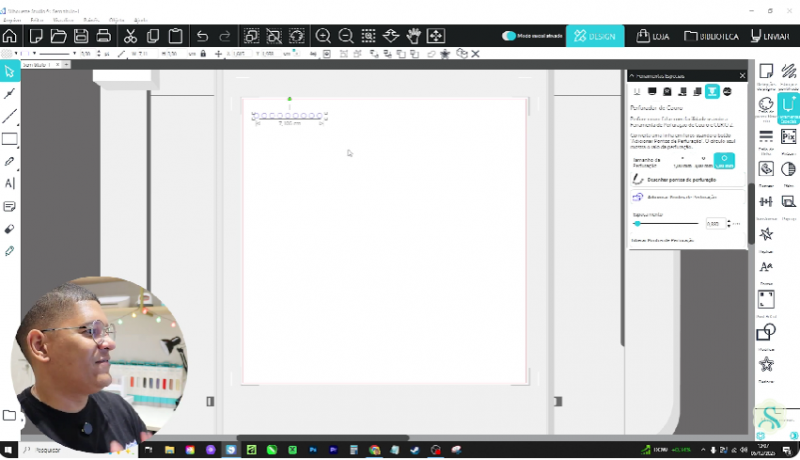
Task: Click the add perforation points button
Action: pos(687,197)
